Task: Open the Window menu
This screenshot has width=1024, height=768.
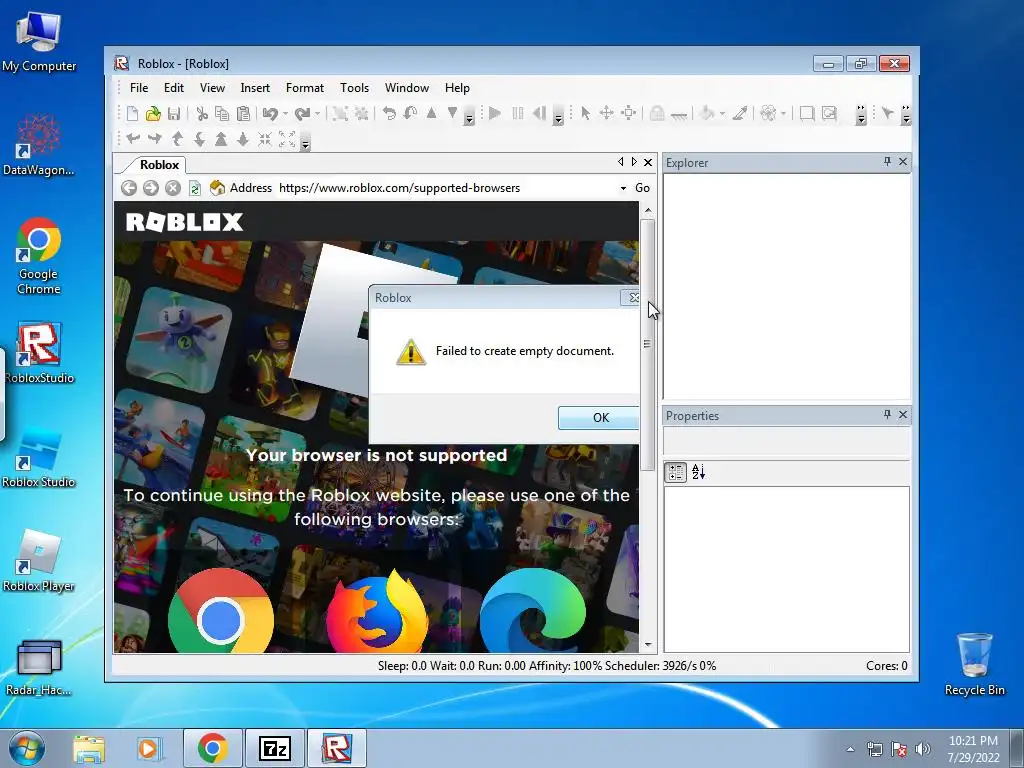Action: 407,88
